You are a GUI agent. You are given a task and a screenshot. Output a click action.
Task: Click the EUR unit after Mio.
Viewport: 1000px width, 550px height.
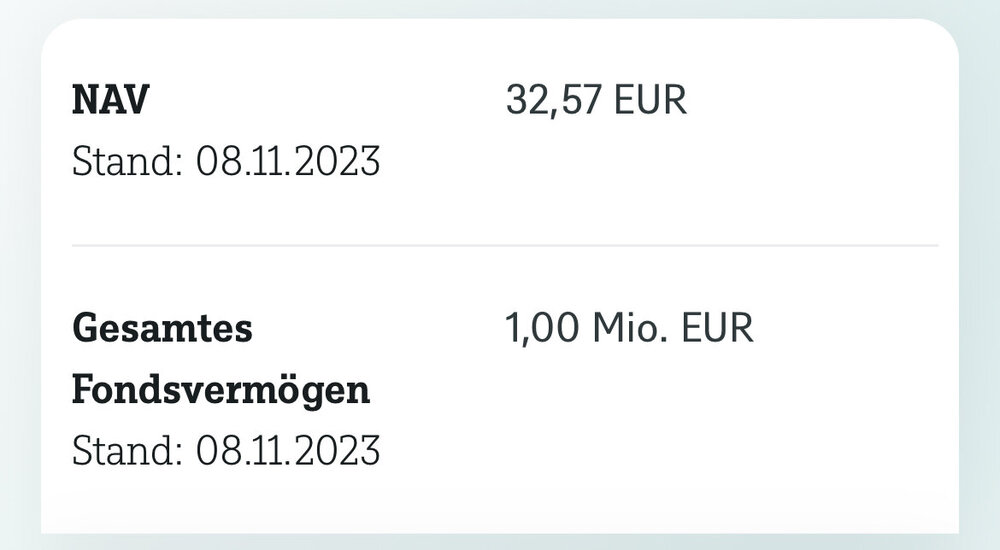716,329
